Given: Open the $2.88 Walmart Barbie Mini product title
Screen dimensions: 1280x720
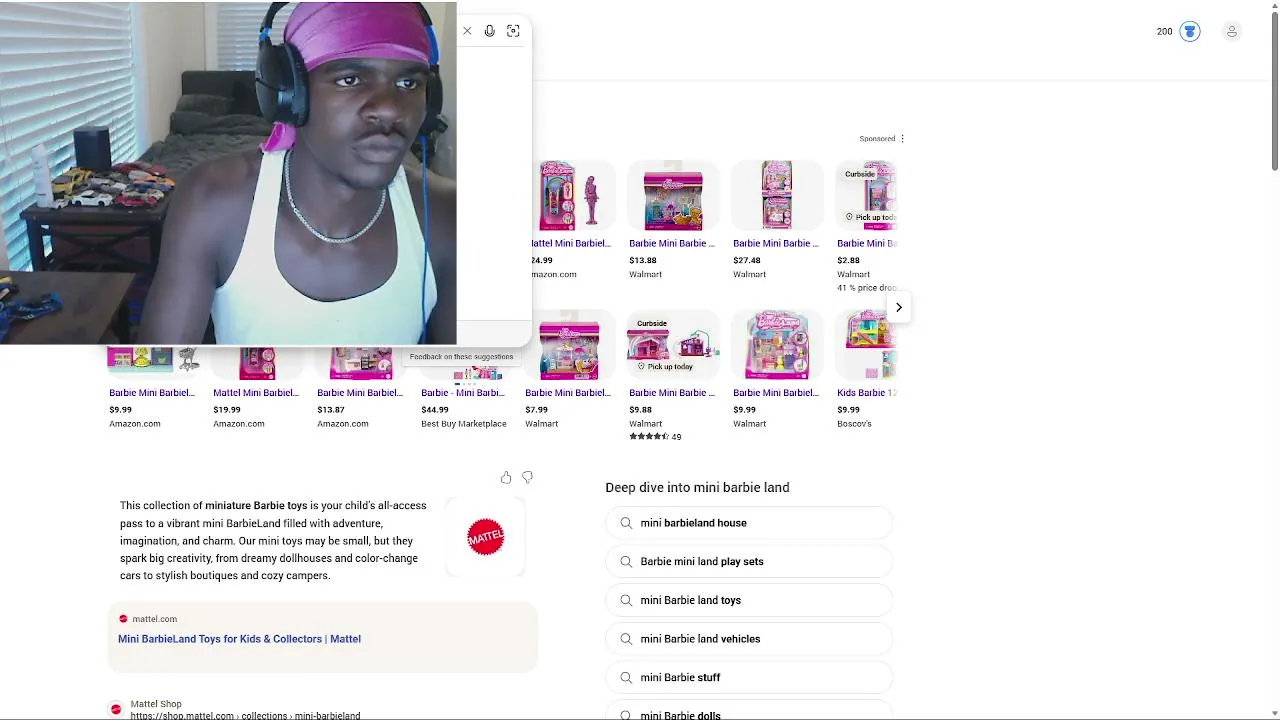Looking at the screenshot, I should [867, 243].
